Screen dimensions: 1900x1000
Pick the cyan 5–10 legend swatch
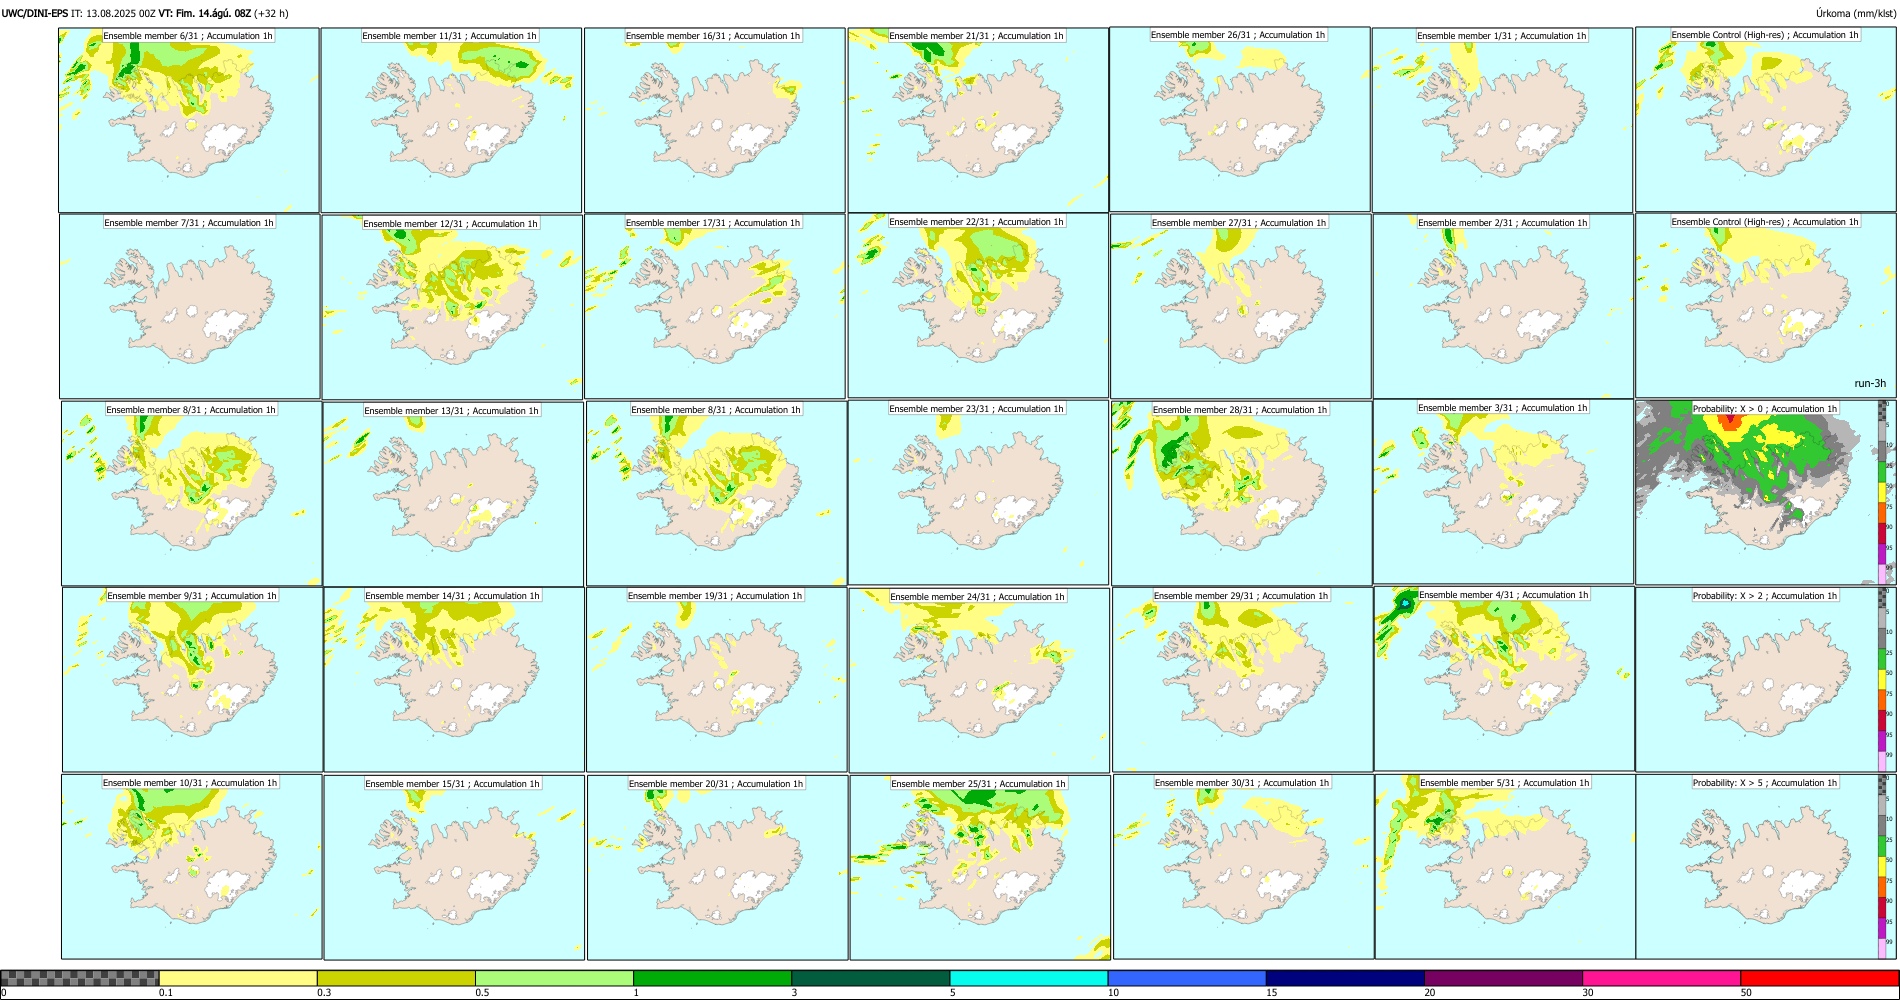click(x=1029, y=978)
